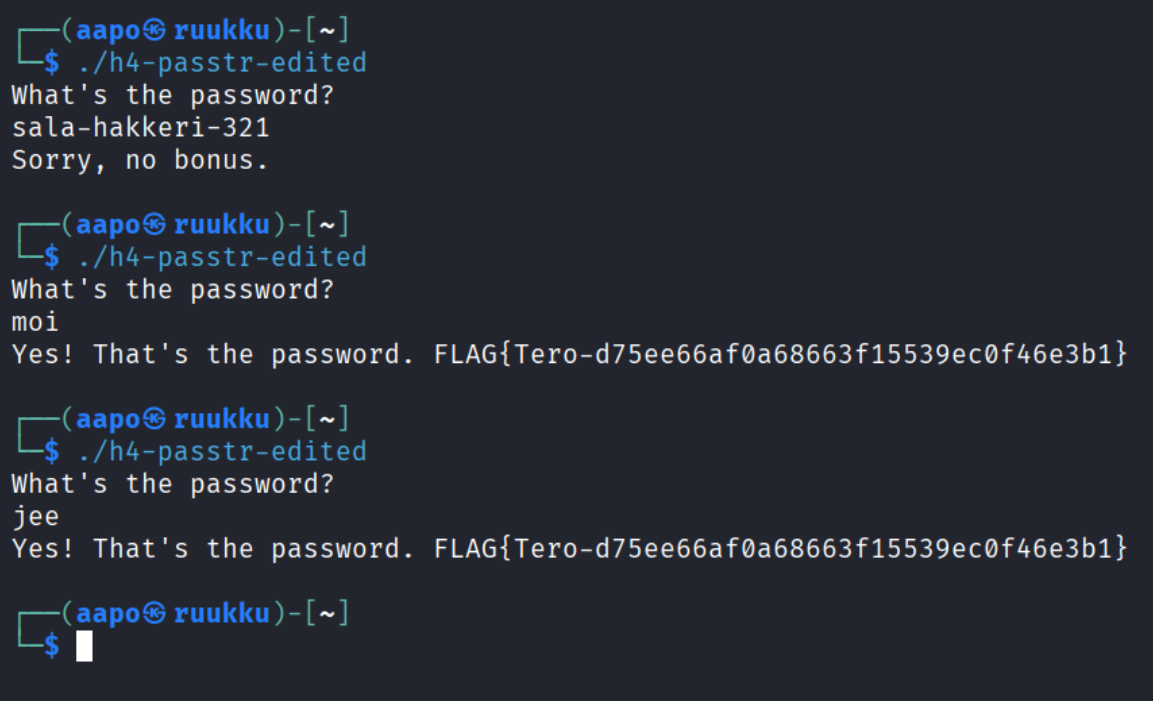Viewport: 1153px width, 701px height.
Task: Click the entered password "jee"
Action: point(35,516)
